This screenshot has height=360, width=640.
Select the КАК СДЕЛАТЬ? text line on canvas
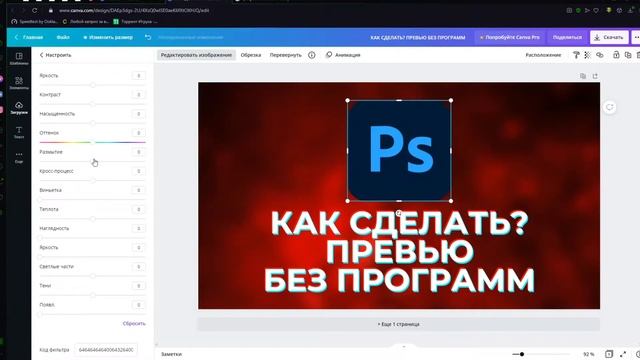(399, 223)
